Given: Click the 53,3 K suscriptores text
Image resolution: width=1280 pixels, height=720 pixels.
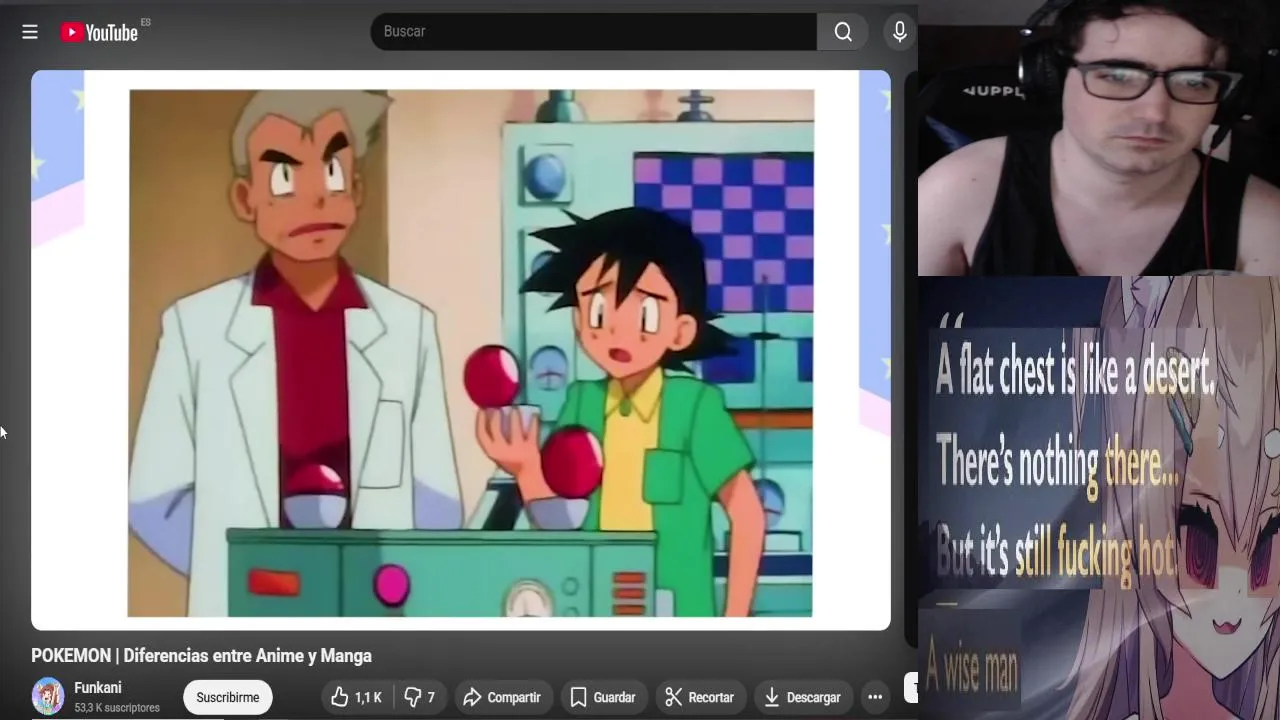Looking at the screenshot, I should click(117, 708).
